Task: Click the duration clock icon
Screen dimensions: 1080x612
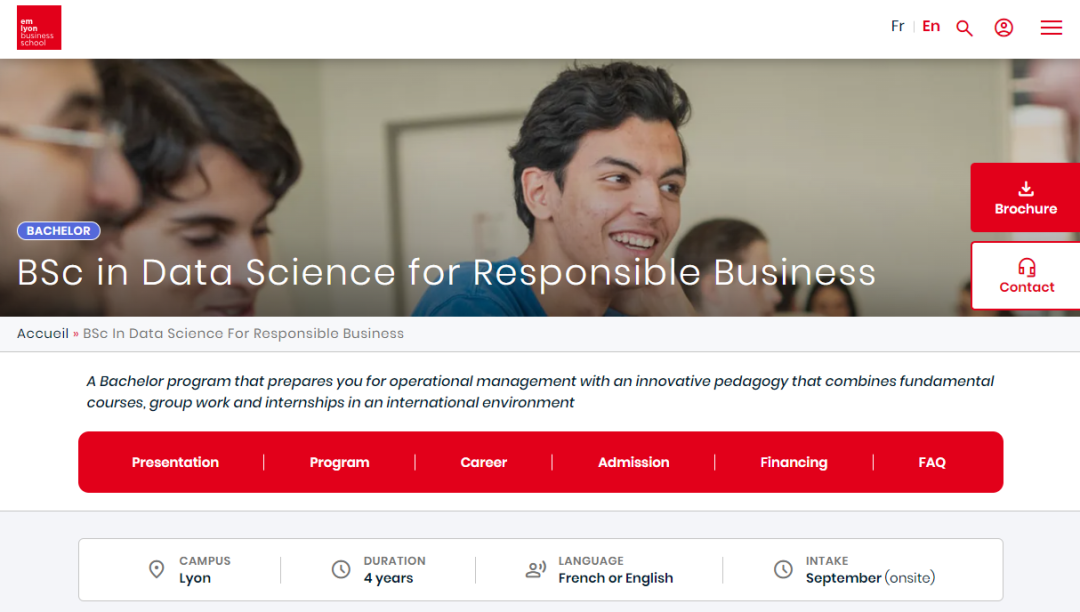Action: pos(341,569)
